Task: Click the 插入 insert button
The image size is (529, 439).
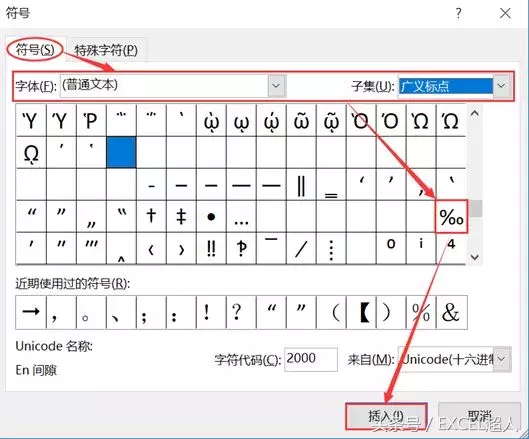Action: [386, 416]
